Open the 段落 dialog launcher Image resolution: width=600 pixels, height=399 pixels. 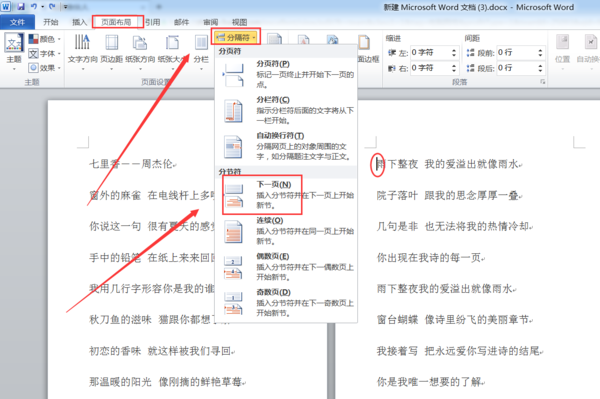[543, 82]
